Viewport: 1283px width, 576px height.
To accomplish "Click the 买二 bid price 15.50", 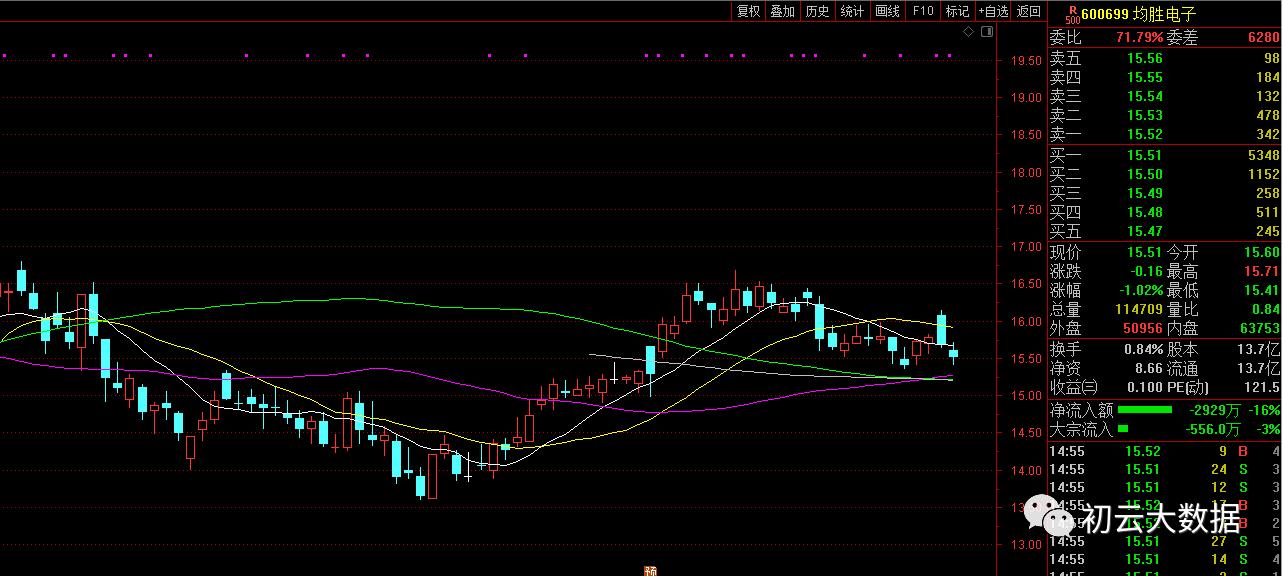I will [x=1145, y=174].
